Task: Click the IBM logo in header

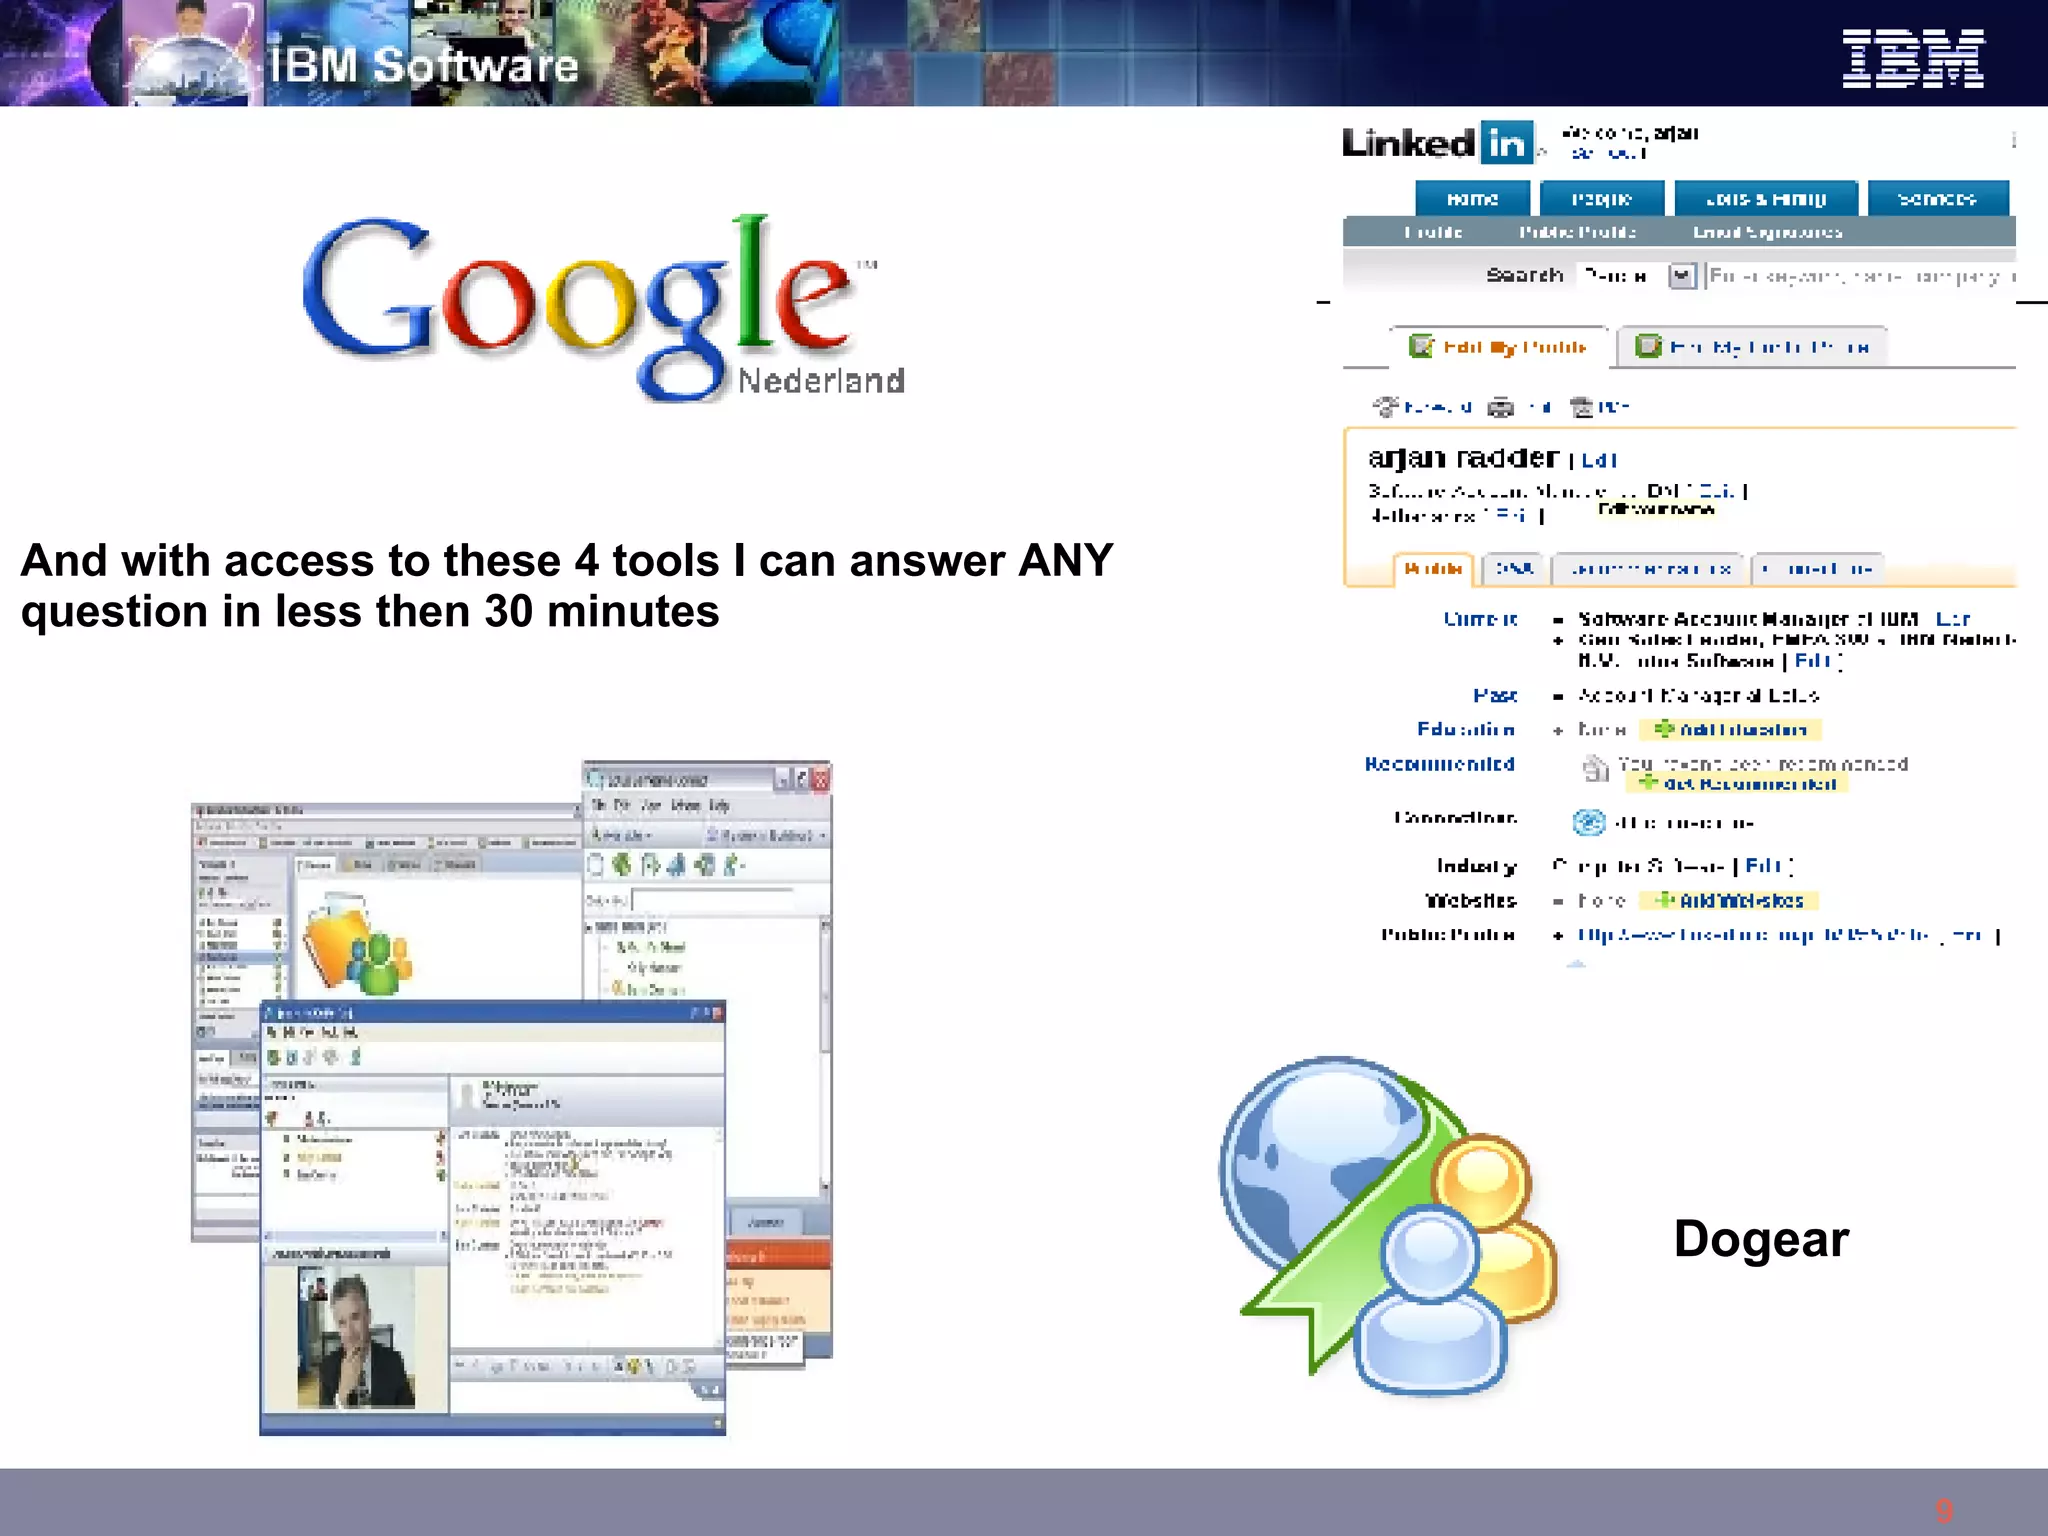Action: click(1912, 59)
